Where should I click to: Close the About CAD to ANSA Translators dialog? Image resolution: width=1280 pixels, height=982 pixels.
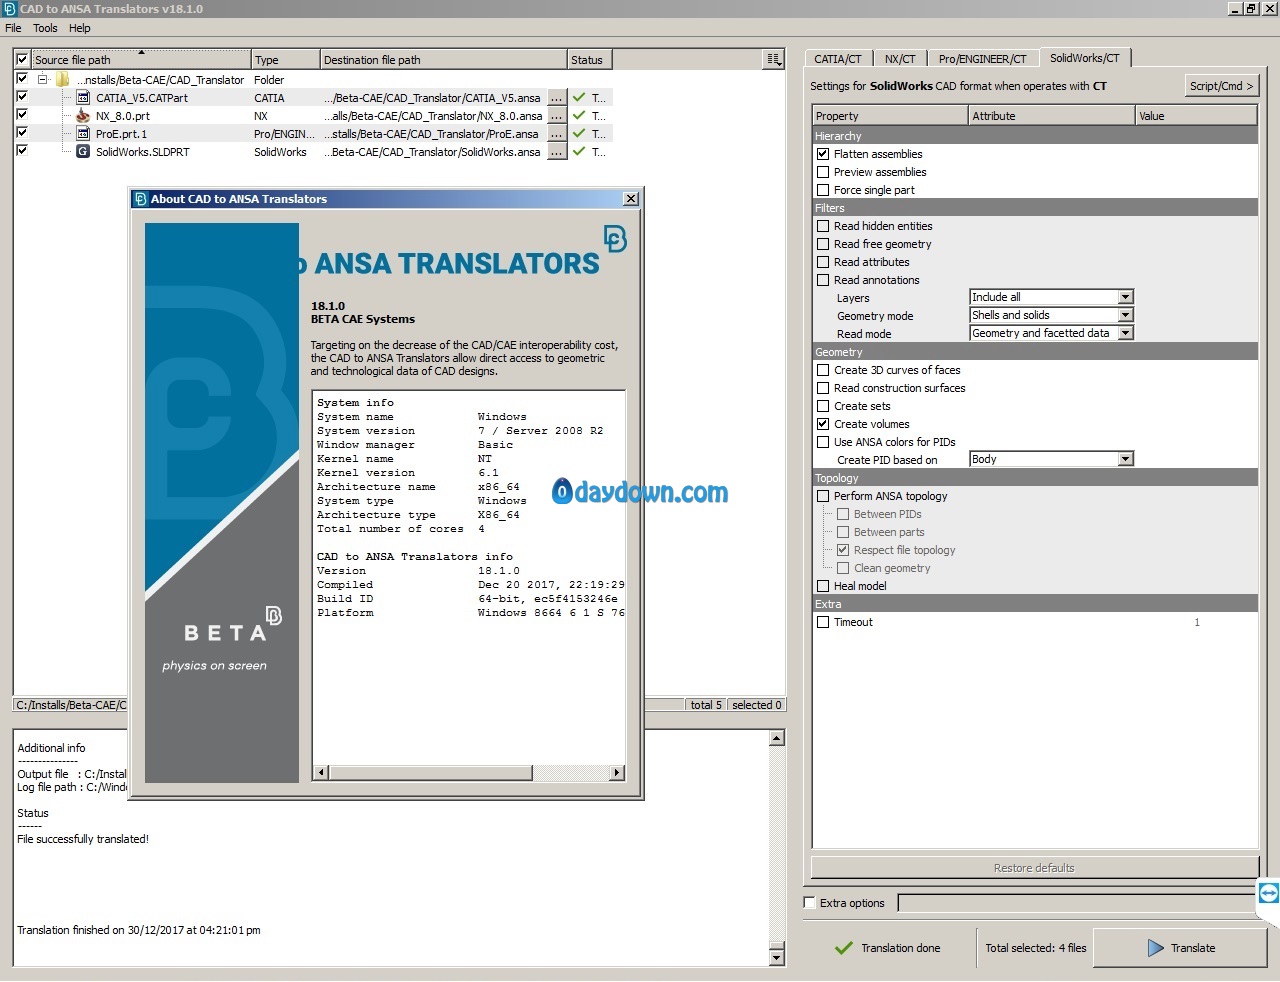coord(631,199)
